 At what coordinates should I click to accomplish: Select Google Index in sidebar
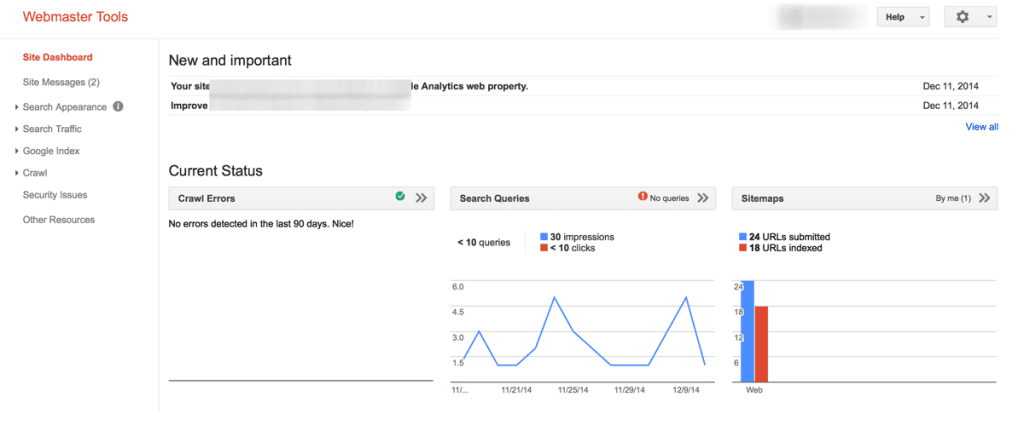coord(51,151)
